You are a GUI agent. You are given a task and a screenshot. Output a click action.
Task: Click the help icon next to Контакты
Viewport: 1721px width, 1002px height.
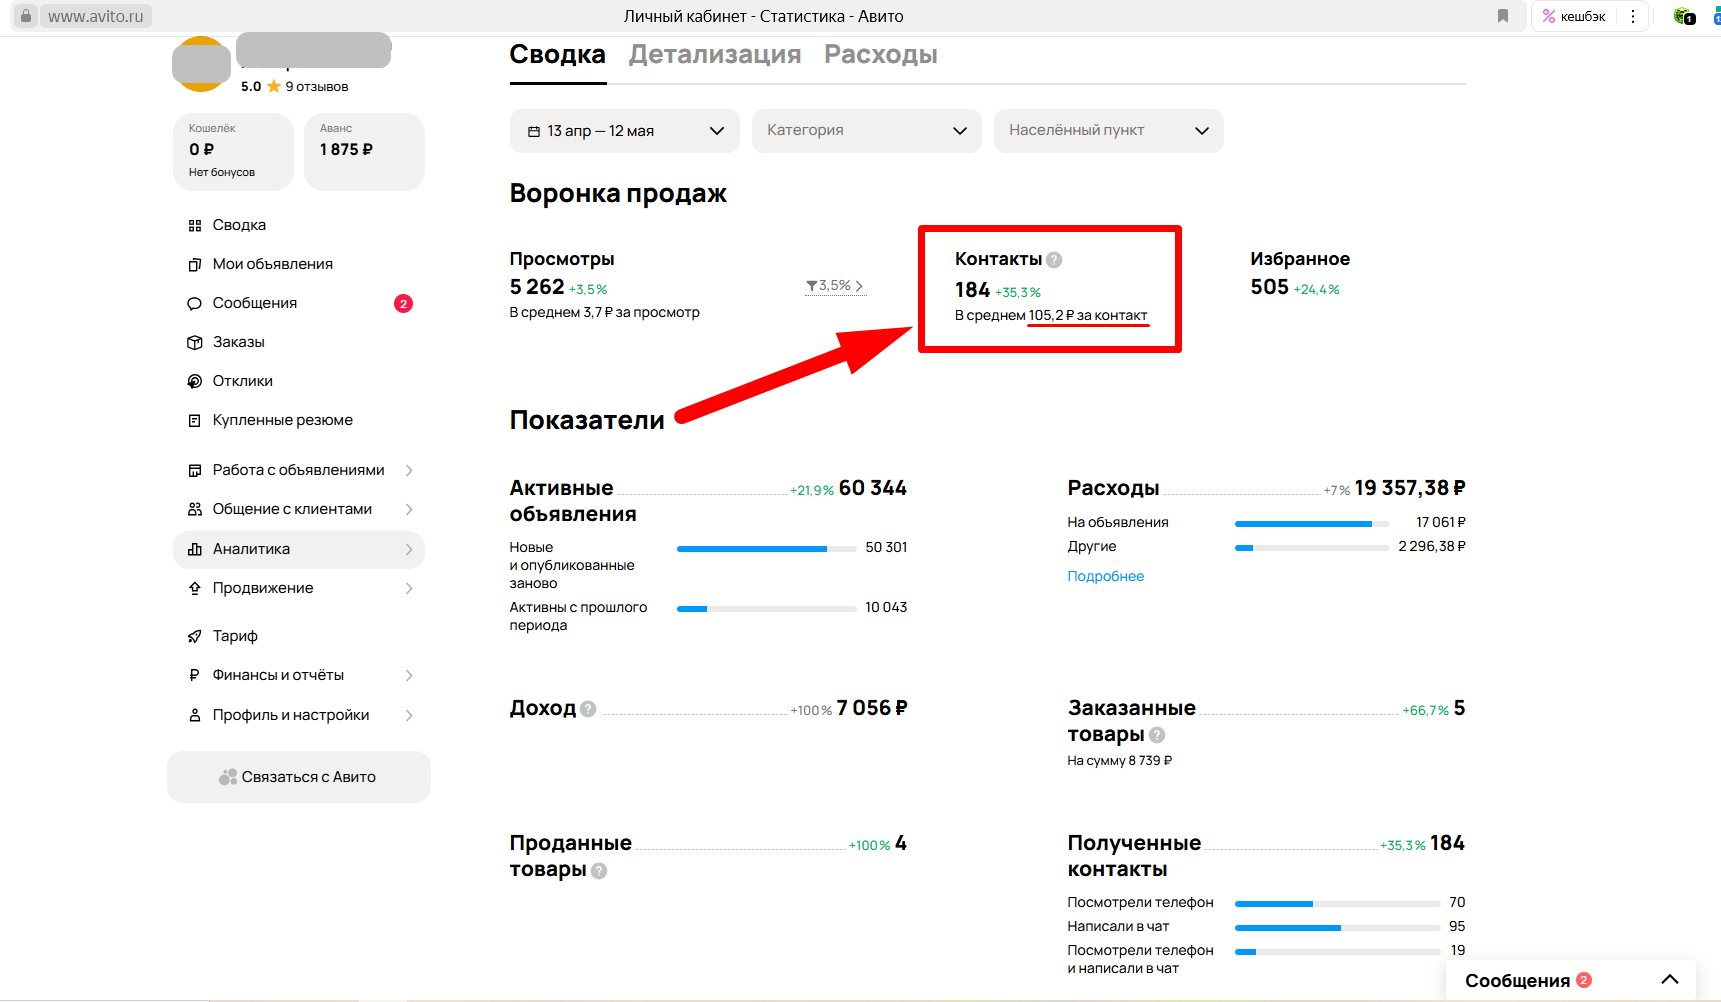point(1054,260)
